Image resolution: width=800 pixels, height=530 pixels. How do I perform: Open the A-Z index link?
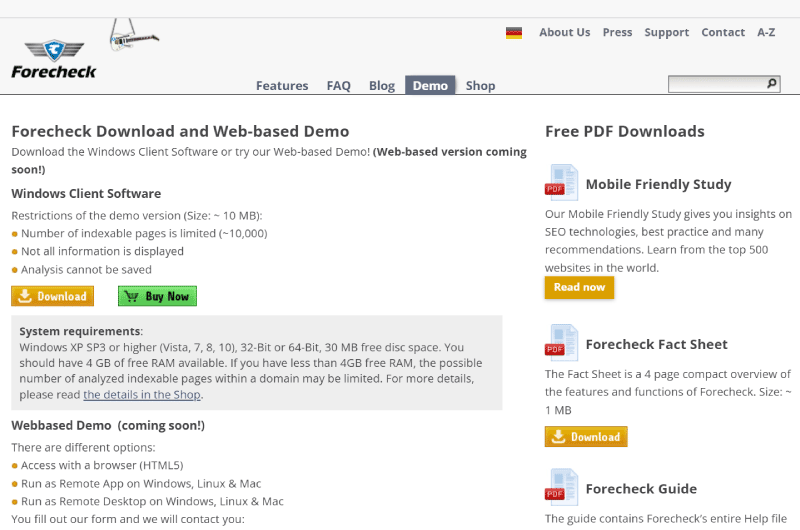click(x=766, y=32)
